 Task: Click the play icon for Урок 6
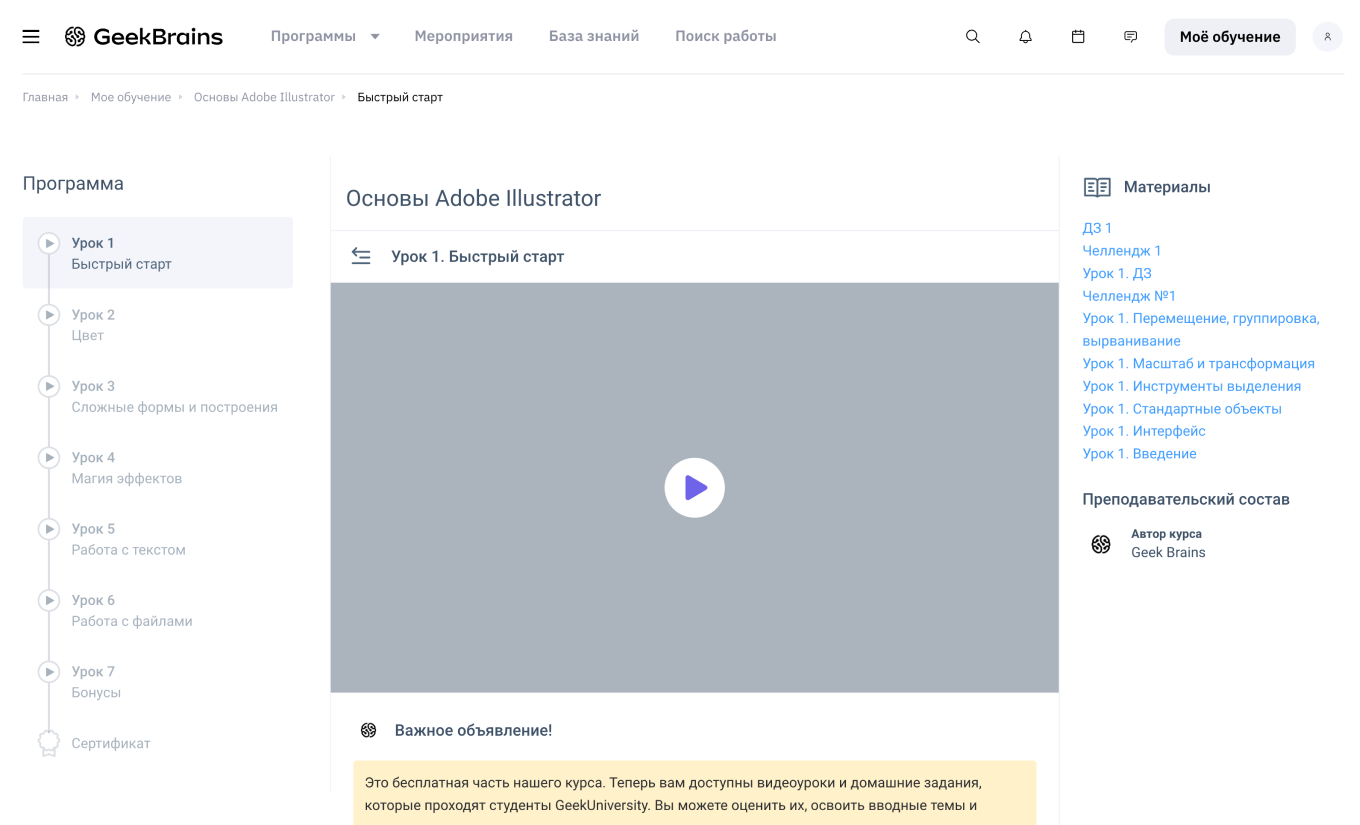point(49,600)
